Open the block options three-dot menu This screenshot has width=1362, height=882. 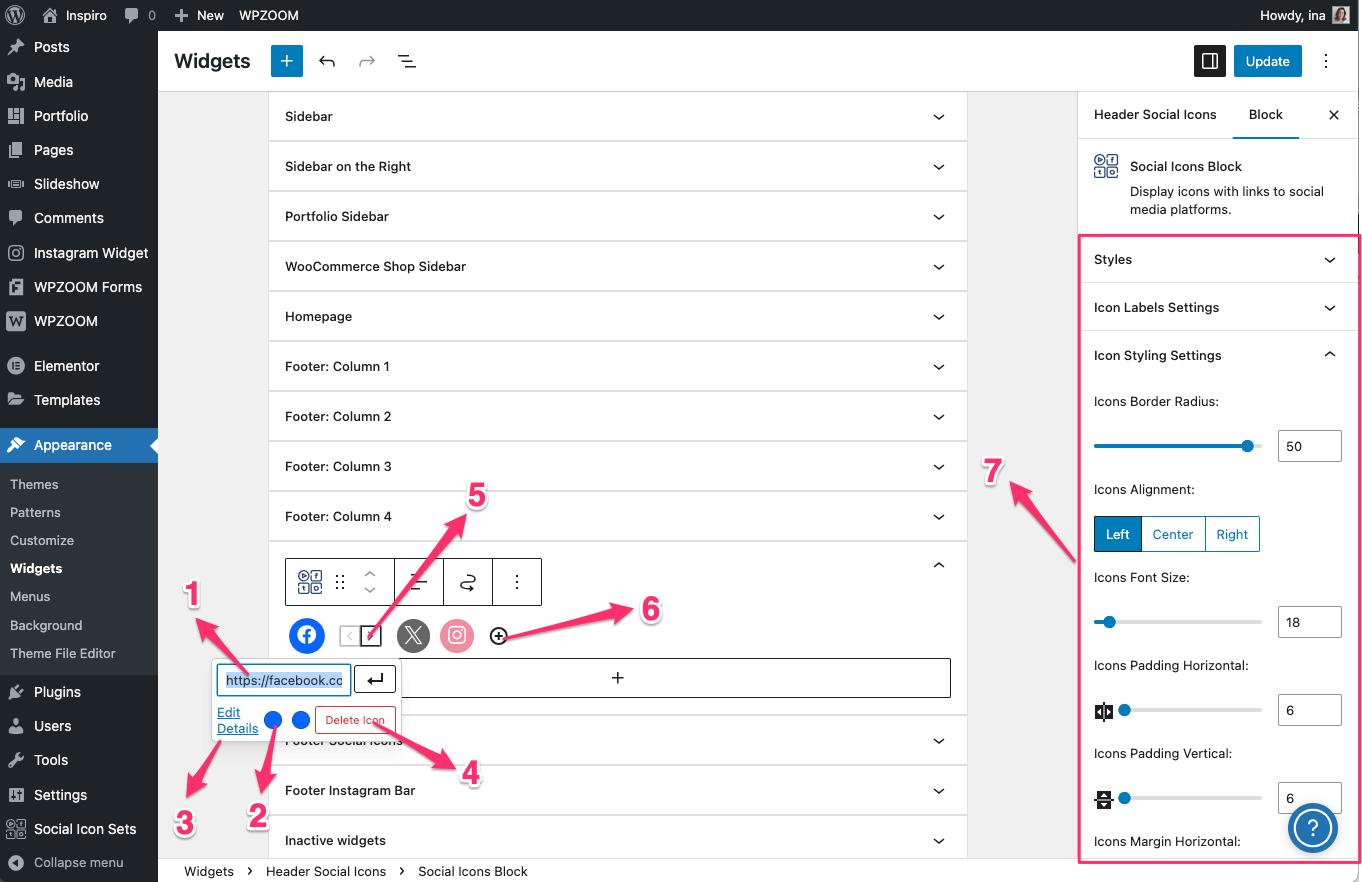click(517, 582)
